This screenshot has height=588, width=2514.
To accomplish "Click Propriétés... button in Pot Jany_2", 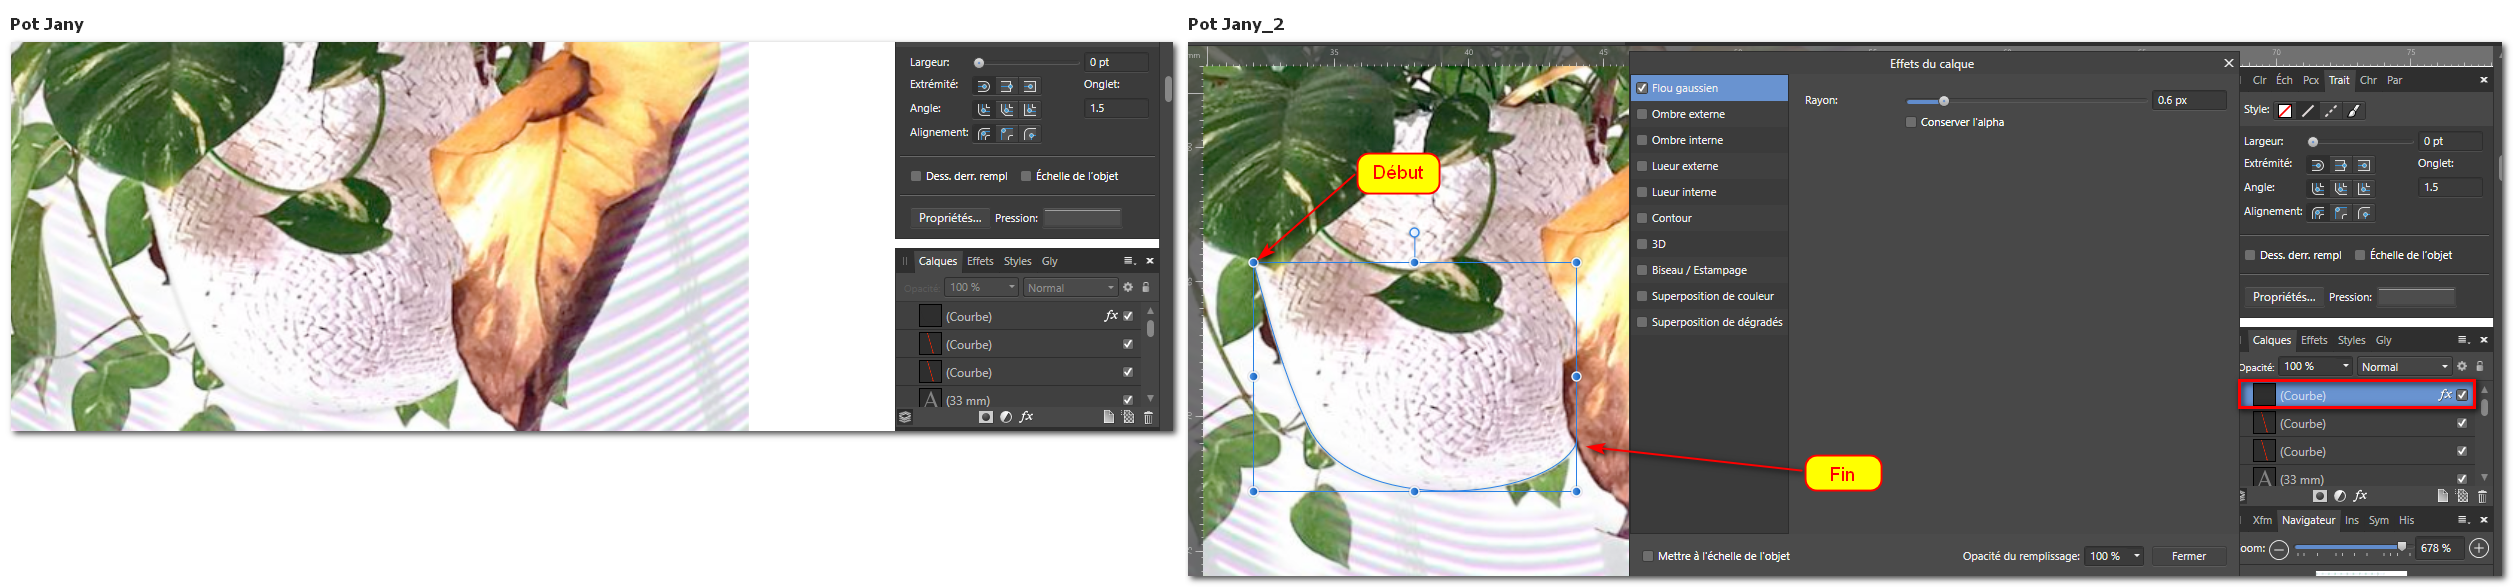I will click(2283, 297).
